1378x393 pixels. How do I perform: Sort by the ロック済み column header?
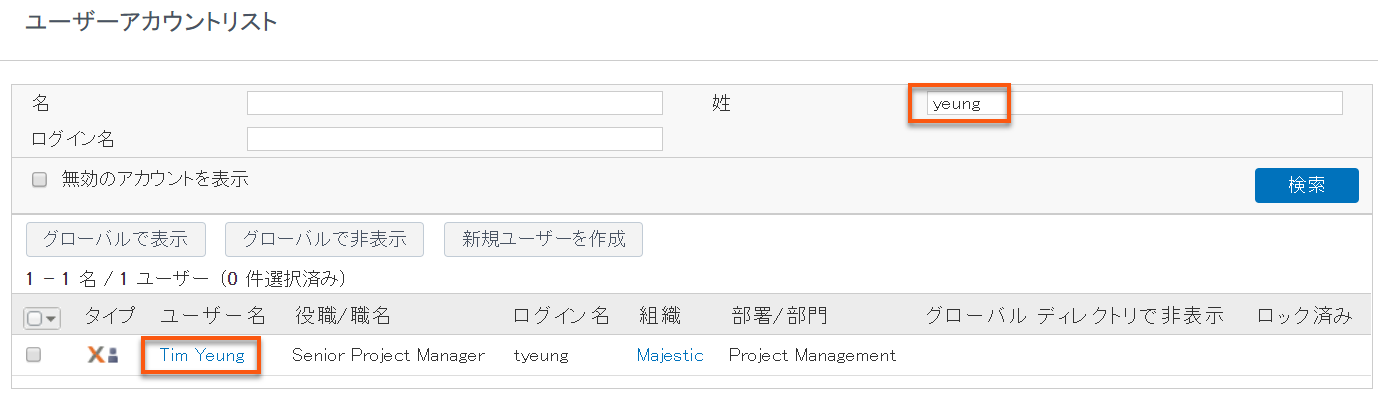tap(1304, 317)
